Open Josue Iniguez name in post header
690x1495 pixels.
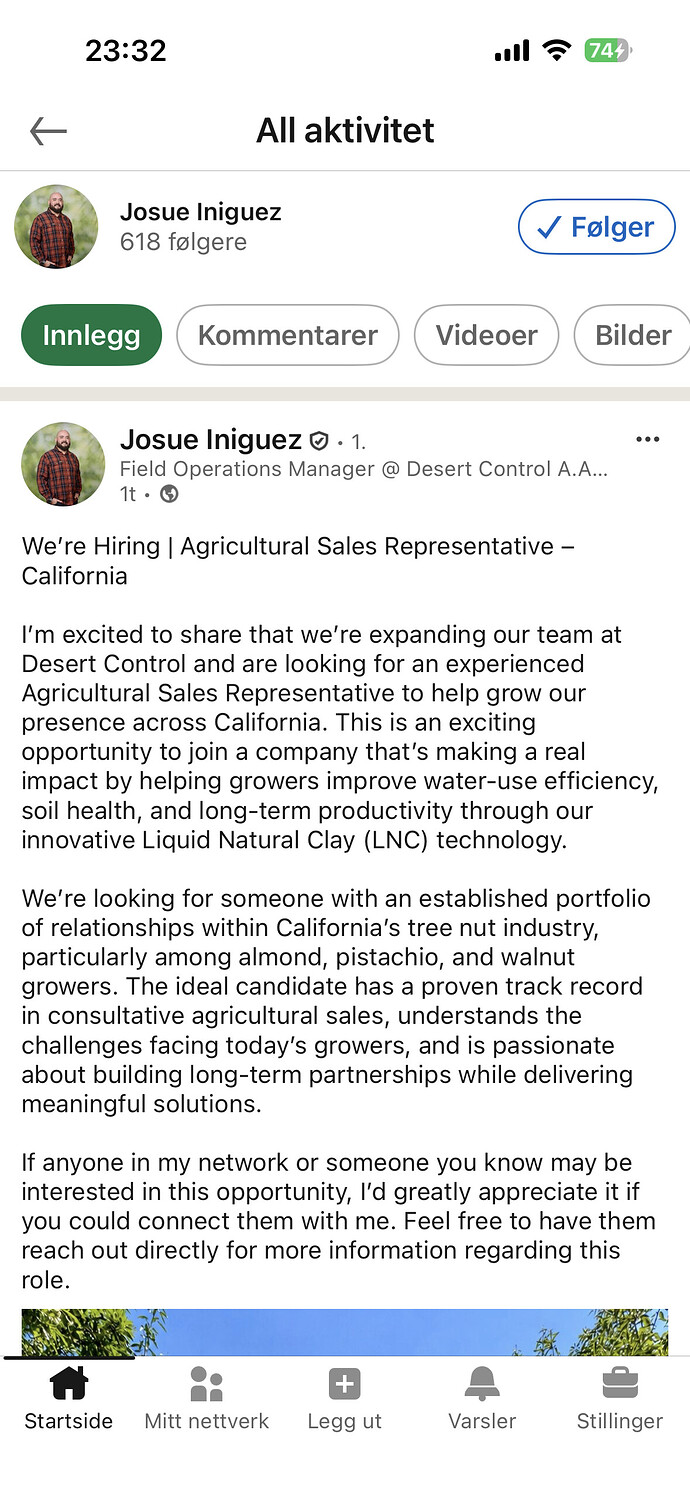click(211, 439)
